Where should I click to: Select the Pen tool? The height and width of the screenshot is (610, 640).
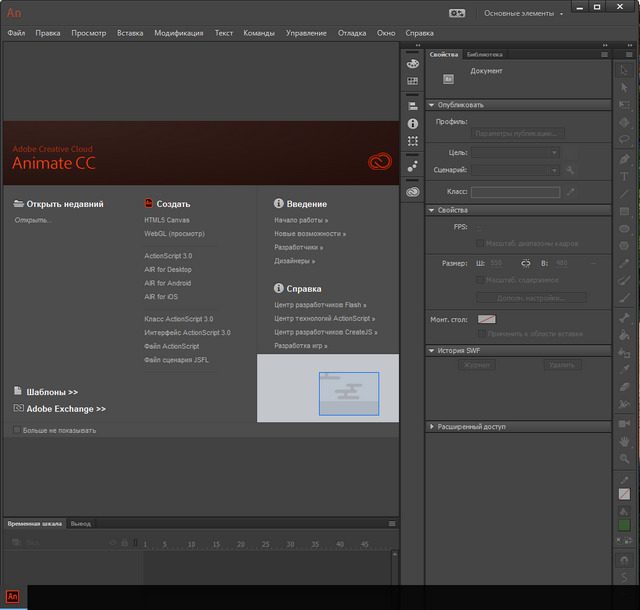[624, 159]
